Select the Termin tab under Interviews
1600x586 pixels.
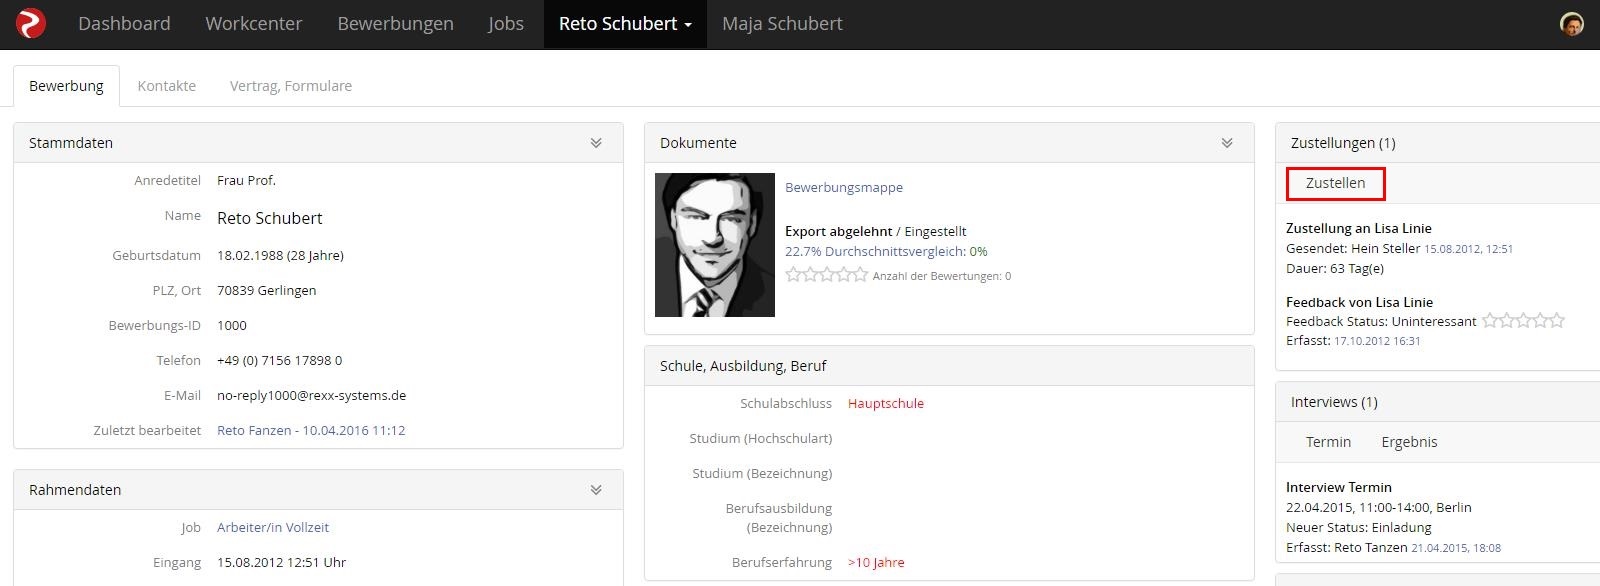point(1328,442)
